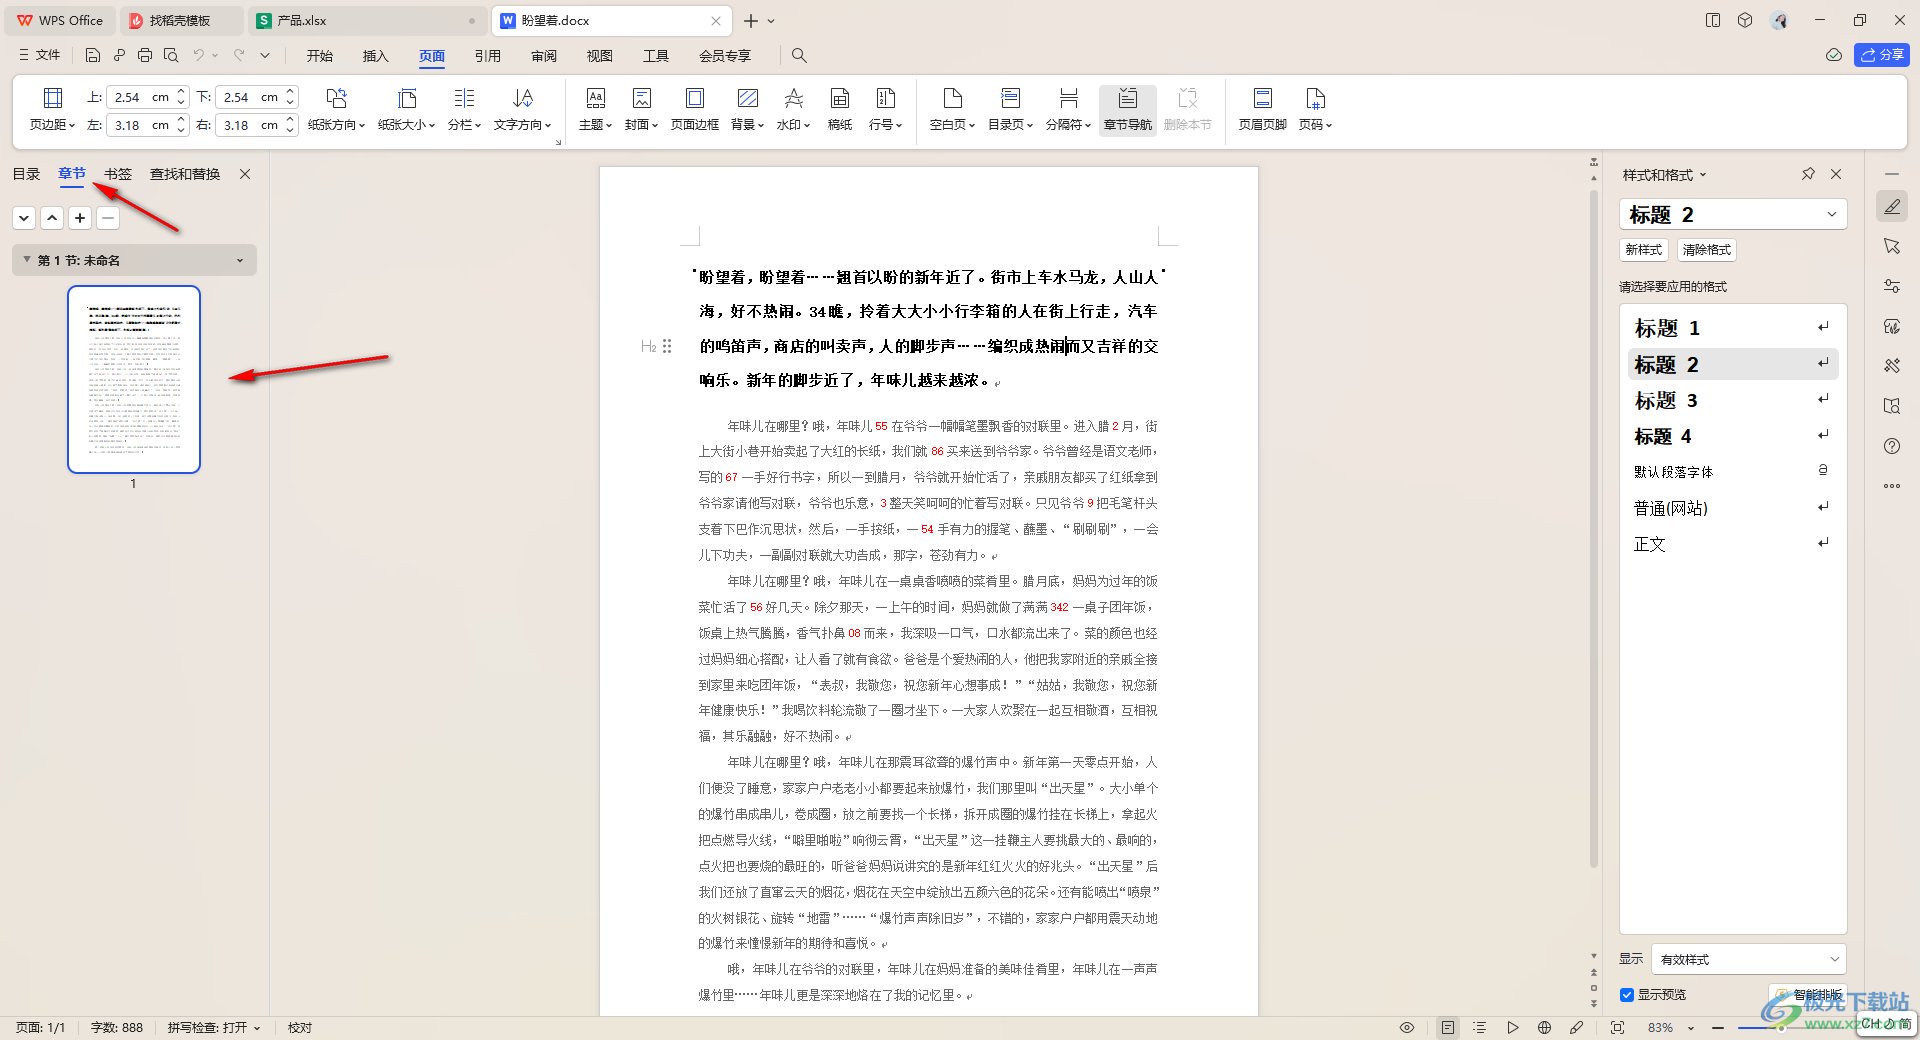Viewport: 1920px width, 1040px height.
Task: Click the 分享 share button
Action: pyautogui.click(x=1881, y=55)
